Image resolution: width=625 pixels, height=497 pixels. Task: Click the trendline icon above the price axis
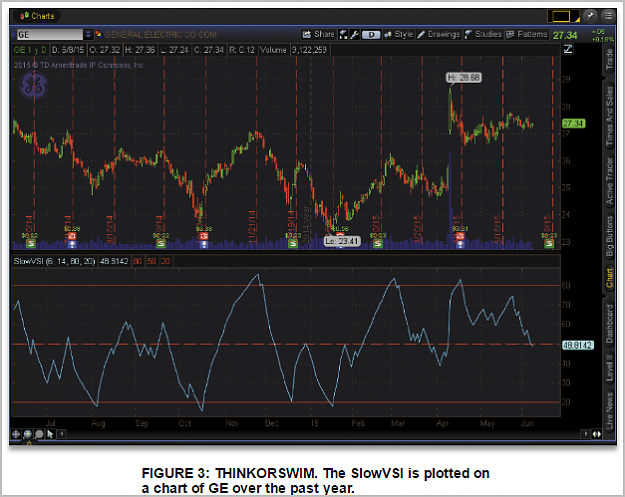(x=568, y=49)
